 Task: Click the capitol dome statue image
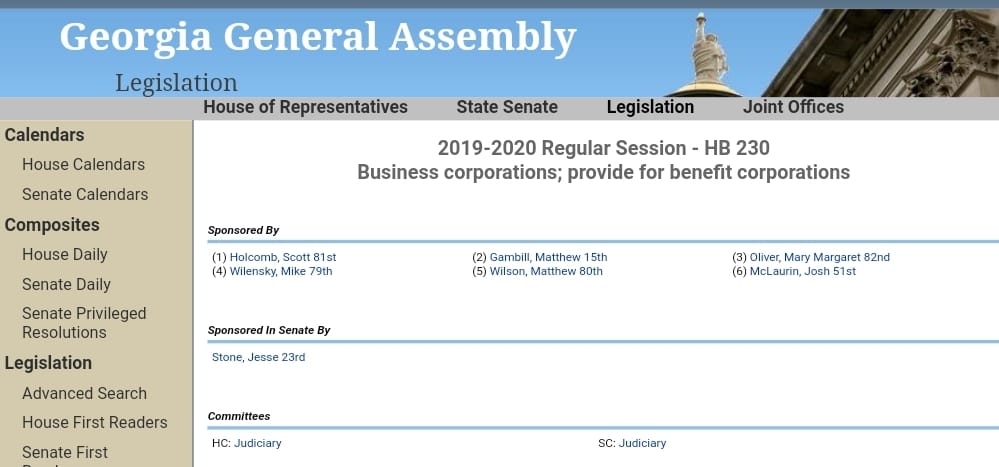point(708,55)
